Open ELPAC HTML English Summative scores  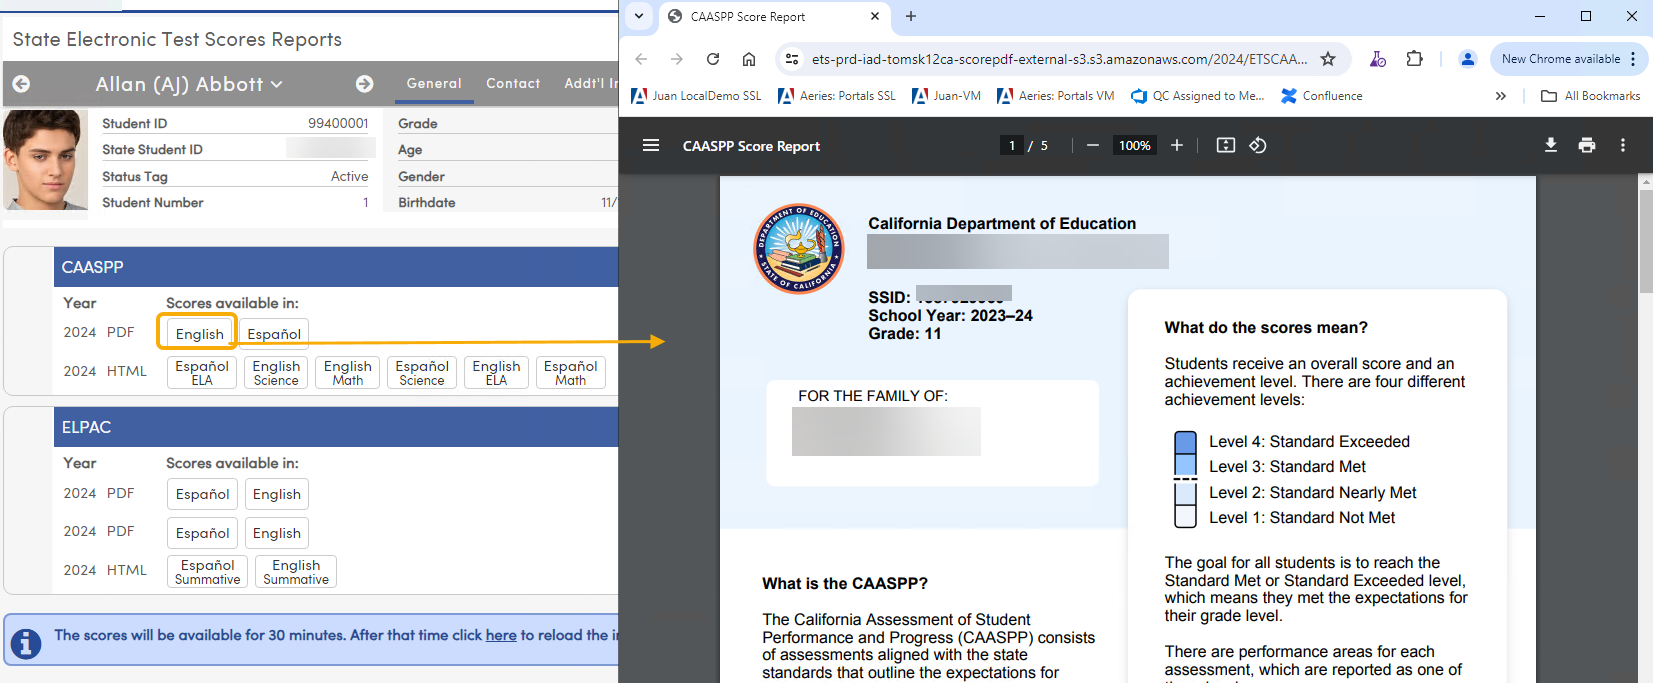click(x=296, y=571)
